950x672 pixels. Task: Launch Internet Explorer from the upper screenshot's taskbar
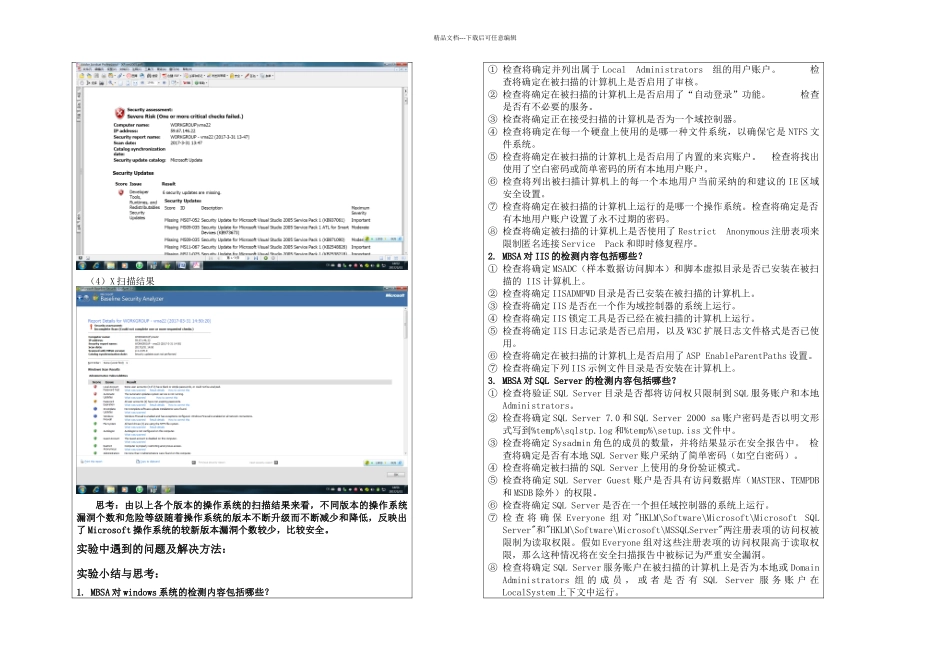click(96, 265)
